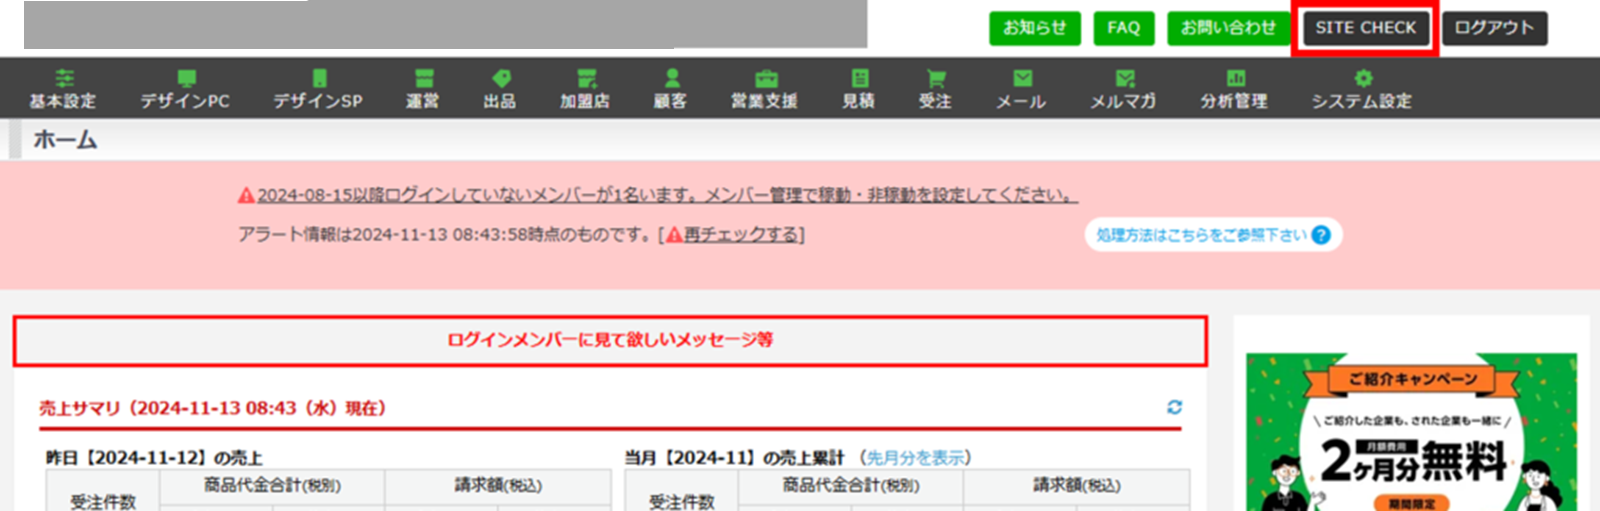Open the ご紹介キャンペーン banner
The image size is (1600, 511).
[1411, 432]
